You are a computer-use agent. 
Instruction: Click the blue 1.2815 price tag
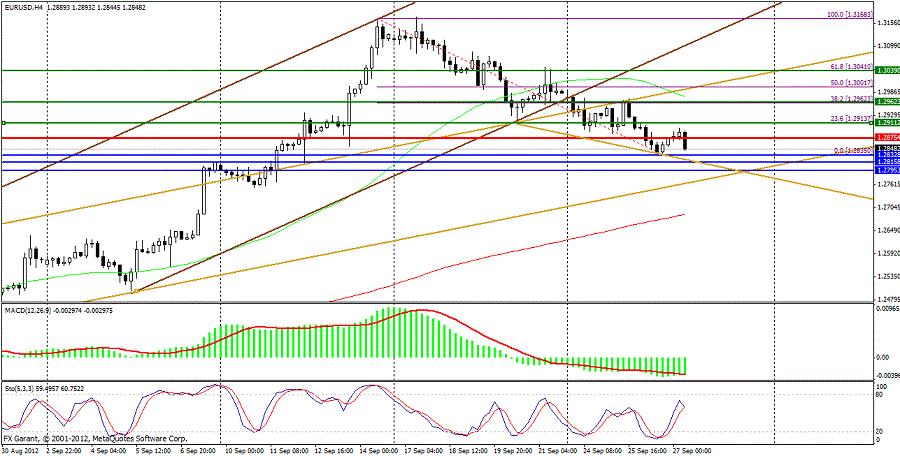tap(886, 162)
